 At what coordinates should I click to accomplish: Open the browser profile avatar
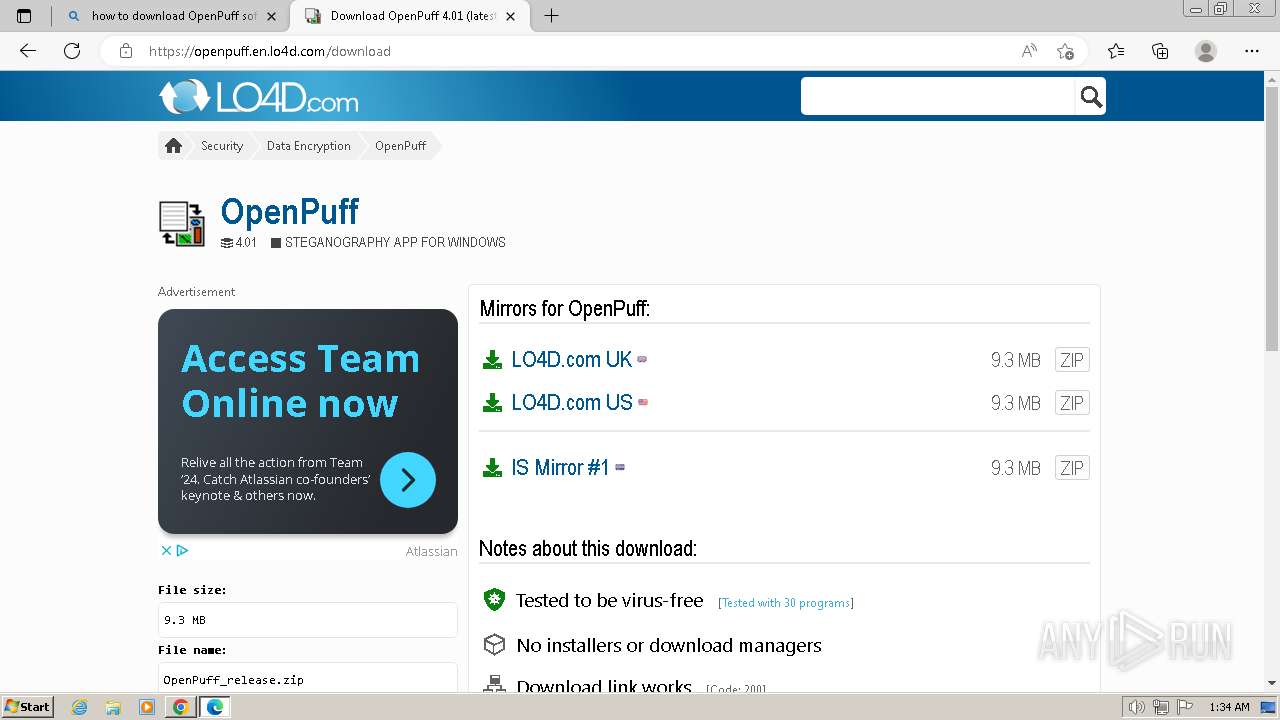[x=1206, y=51]
